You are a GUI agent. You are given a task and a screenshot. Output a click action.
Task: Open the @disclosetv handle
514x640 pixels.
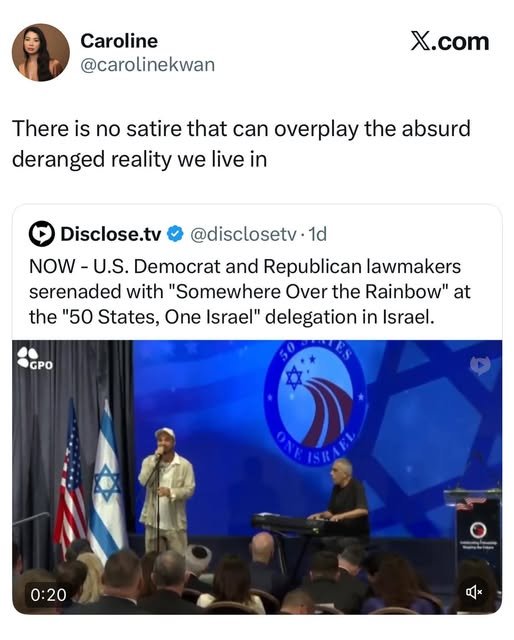click(243, 234)
